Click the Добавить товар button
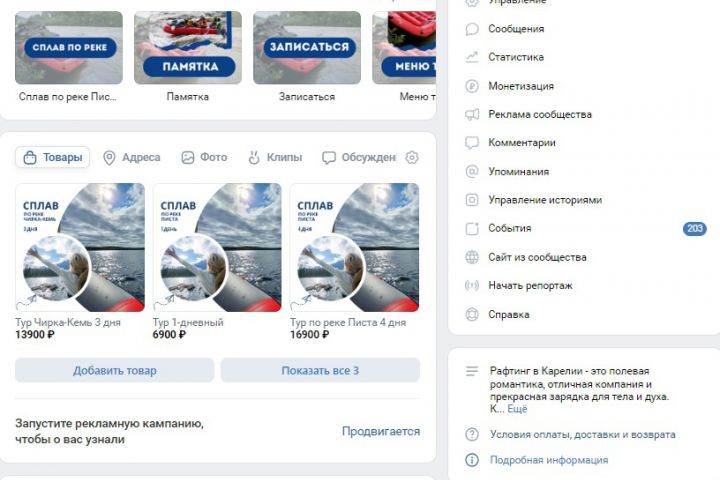Image resolution: width=720 pixels, height=480 pixels. 115,370
